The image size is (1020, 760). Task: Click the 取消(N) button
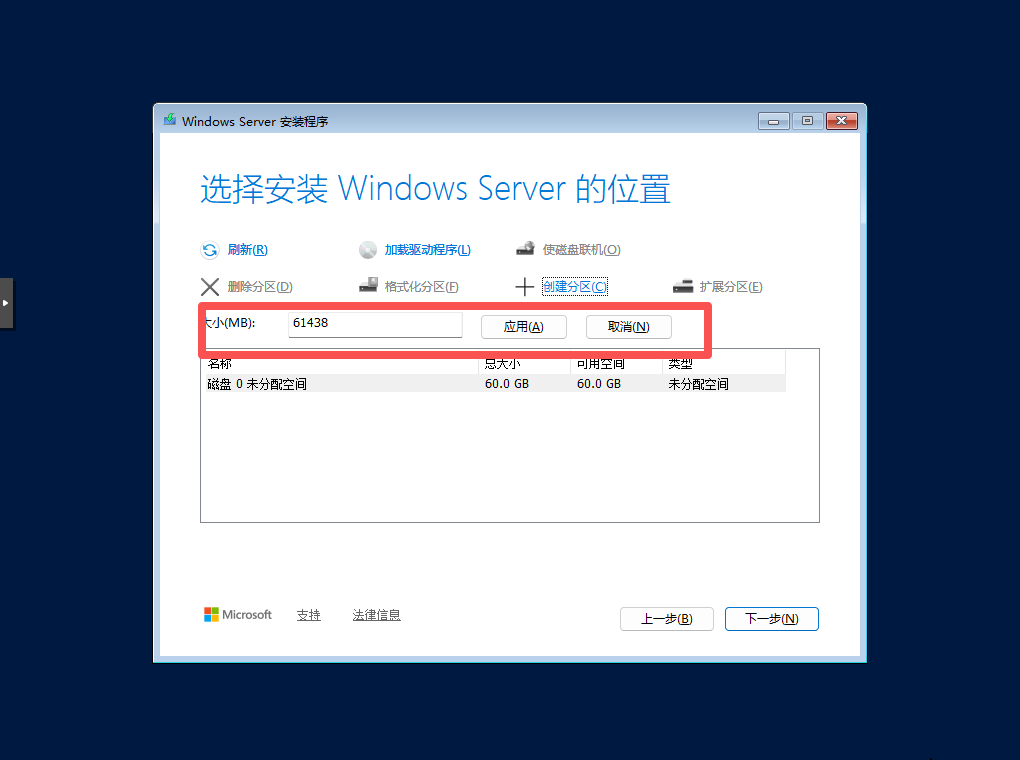pyautogui.click(x=628, y=327)
